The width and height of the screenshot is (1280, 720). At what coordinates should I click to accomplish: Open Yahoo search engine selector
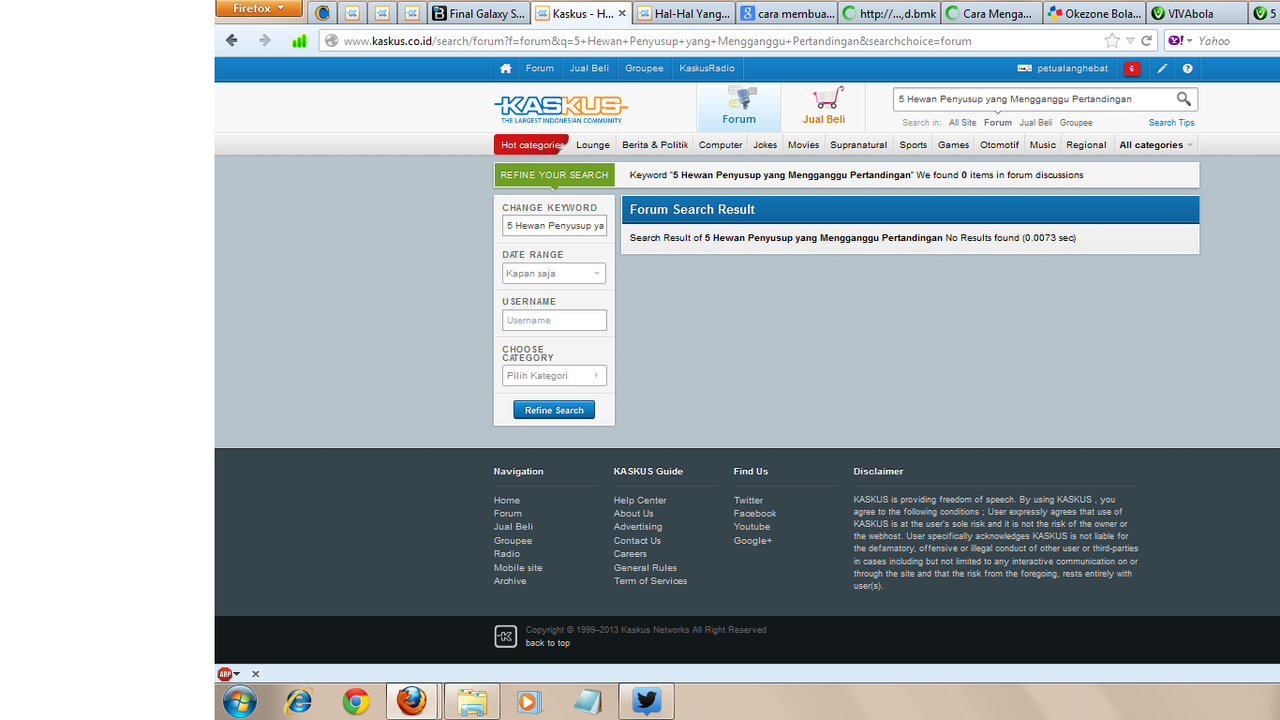coord(1179,41)
